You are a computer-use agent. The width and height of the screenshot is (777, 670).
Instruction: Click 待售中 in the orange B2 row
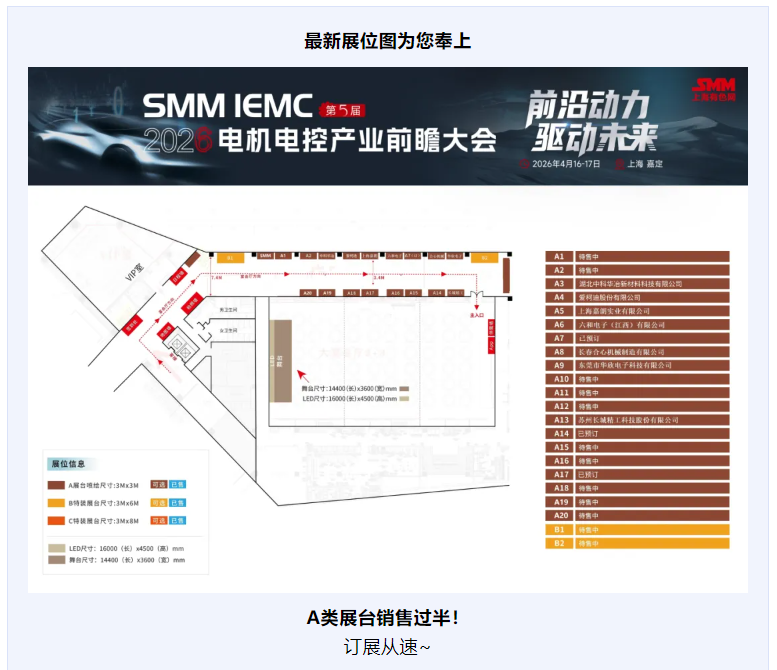pyautogui.click(x=589, y=544)
